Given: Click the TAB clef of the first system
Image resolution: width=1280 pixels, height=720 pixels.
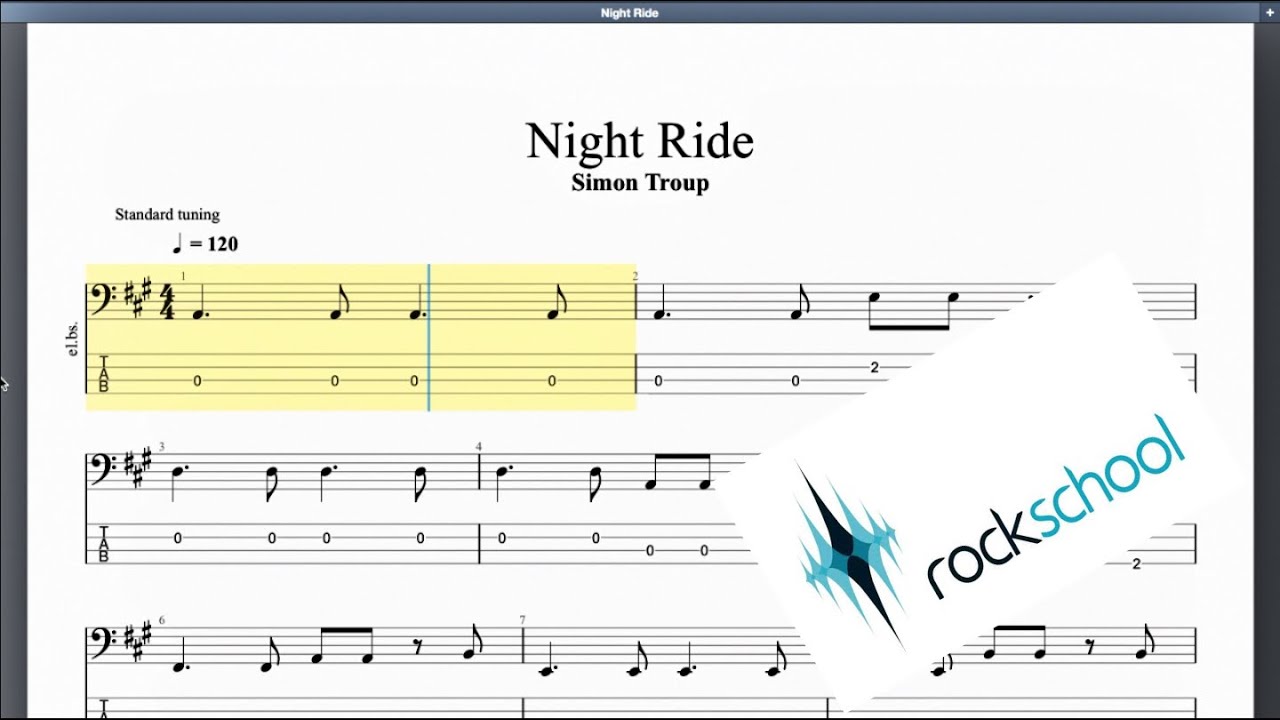Looking at the screenshot, I should point(103,374).
